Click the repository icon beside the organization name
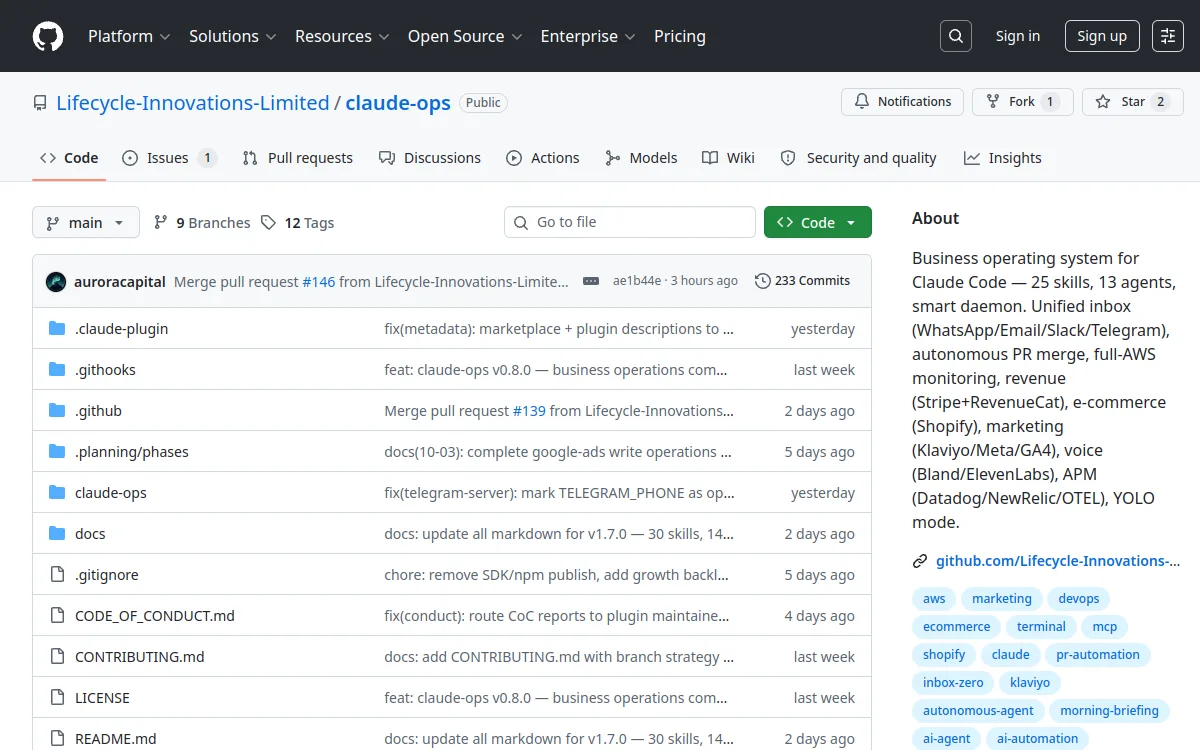1200x750 pixels. point(40,103)
